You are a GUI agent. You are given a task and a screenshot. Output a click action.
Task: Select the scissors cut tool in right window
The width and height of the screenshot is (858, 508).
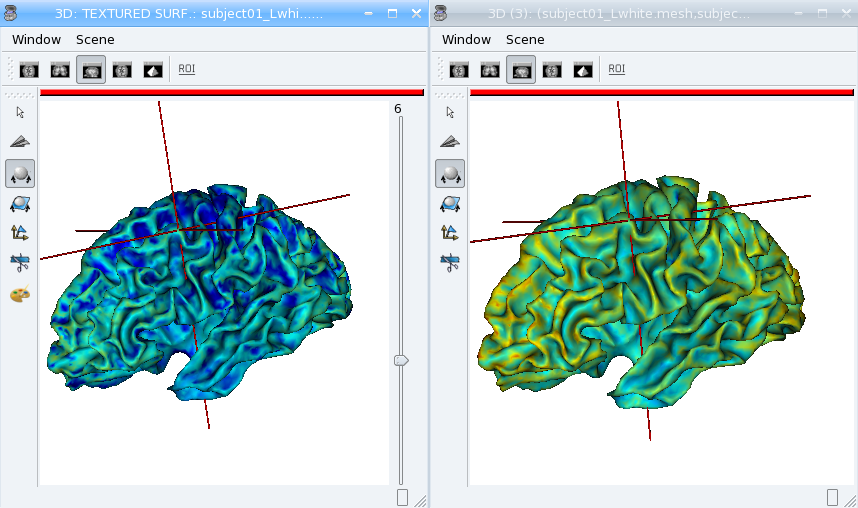[x=450, y=263]
